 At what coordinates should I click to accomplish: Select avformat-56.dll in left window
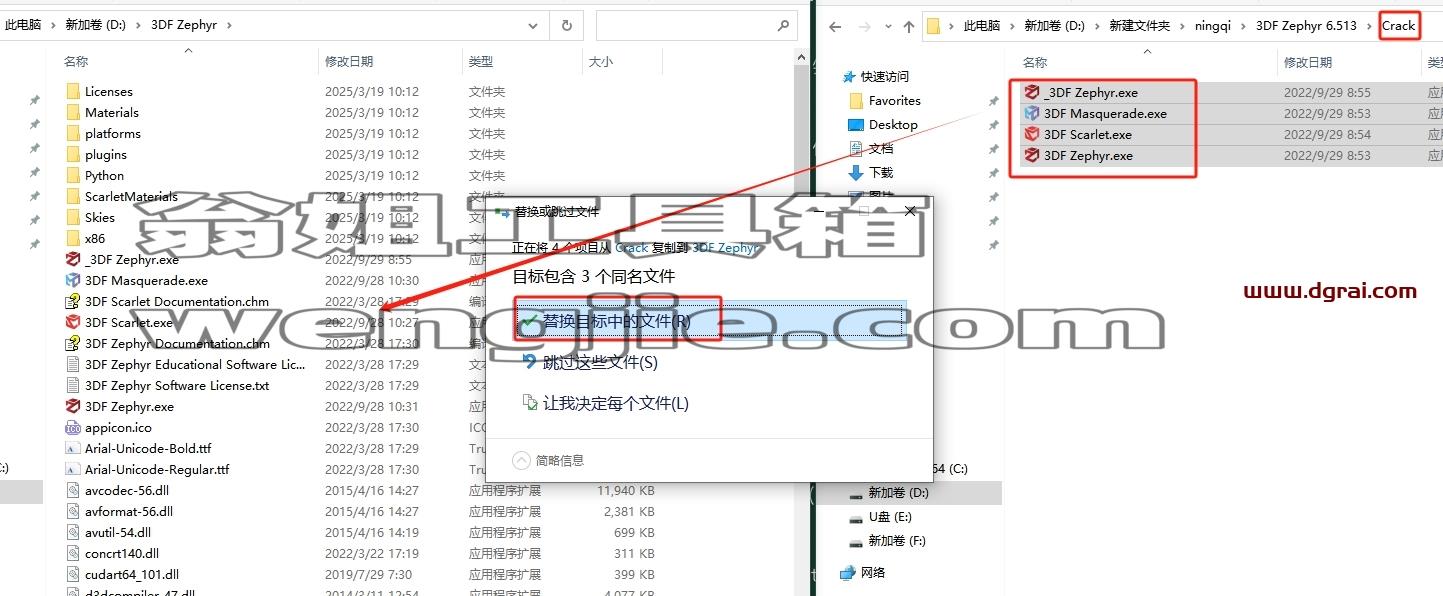[129, 511]
